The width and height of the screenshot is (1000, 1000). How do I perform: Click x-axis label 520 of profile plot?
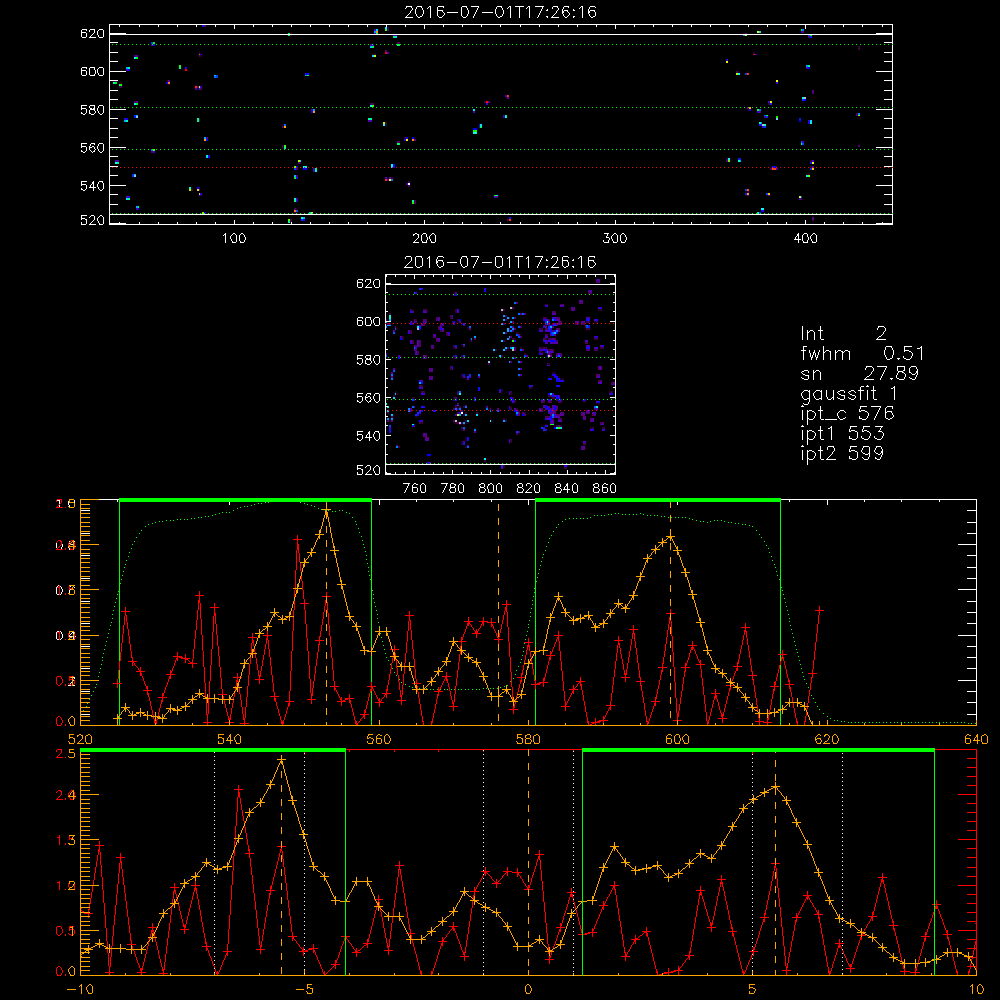click(x=80, y=740)
